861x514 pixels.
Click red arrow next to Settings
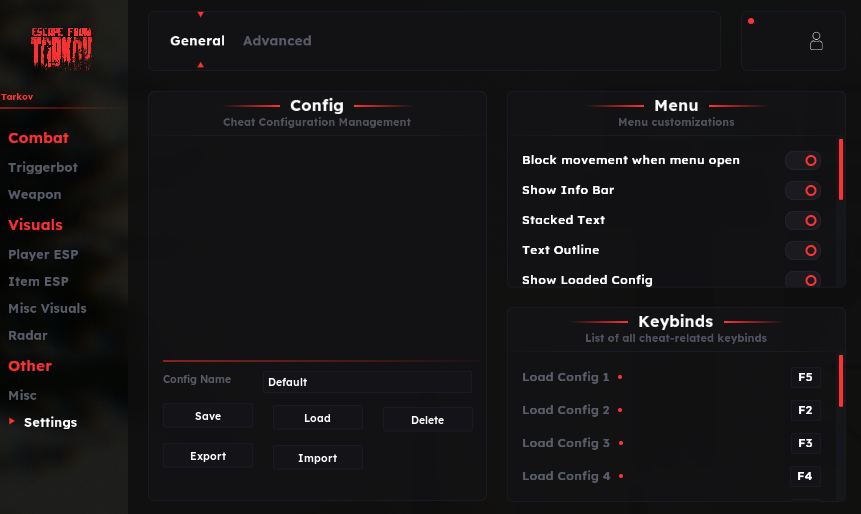[12, 422]
